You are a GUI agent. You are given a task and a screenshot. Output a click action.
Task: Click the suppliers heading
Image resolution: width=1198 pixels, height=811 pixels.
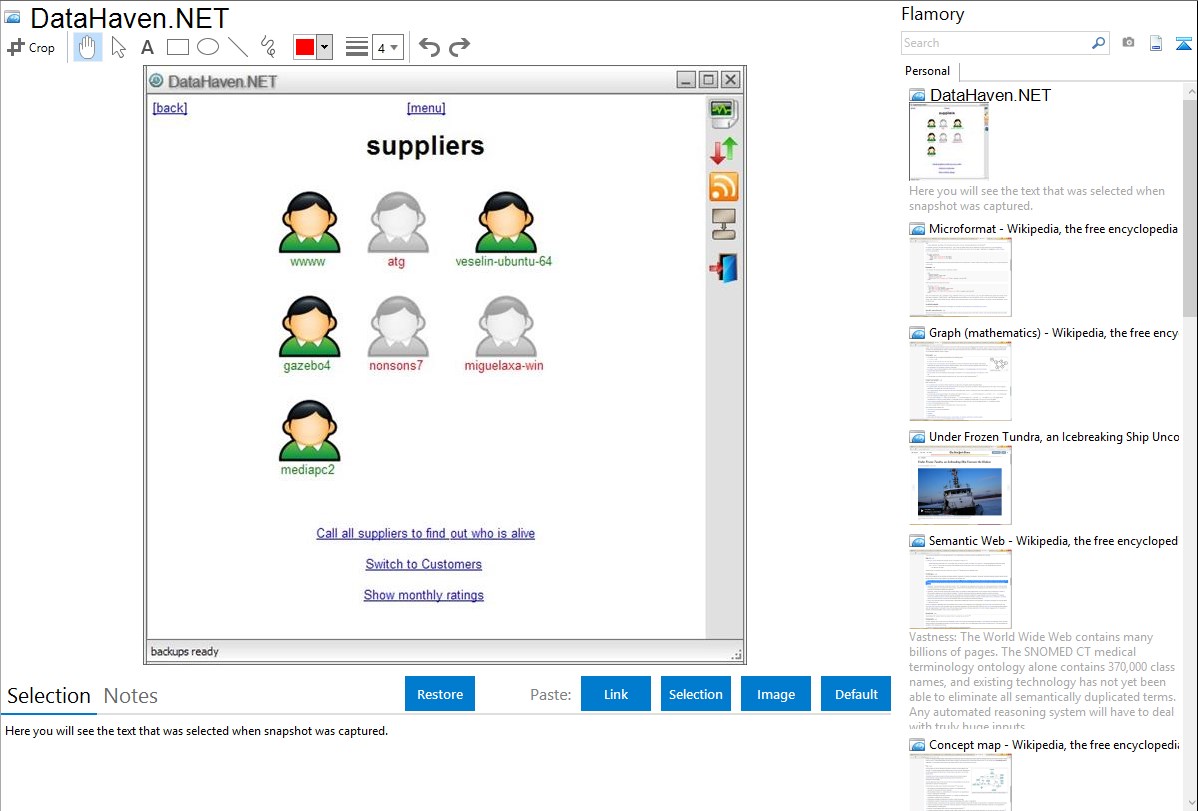click(425, 145)
